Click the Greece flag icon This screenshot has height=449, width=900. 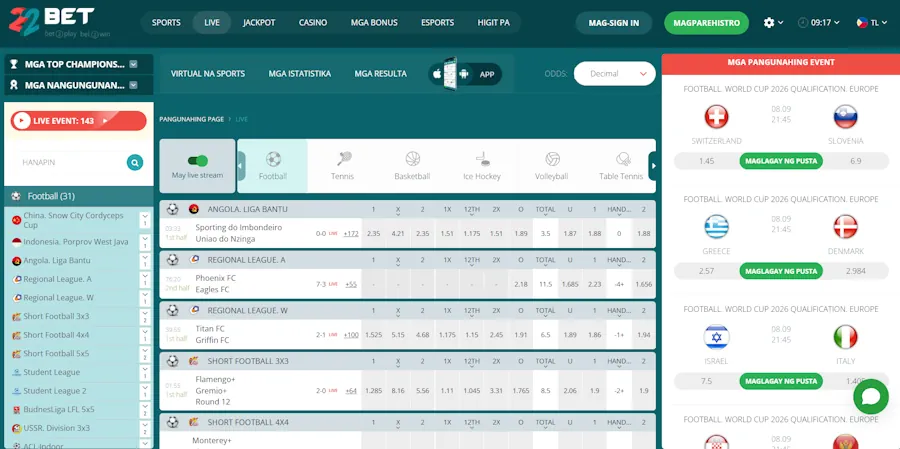(716, 227)
